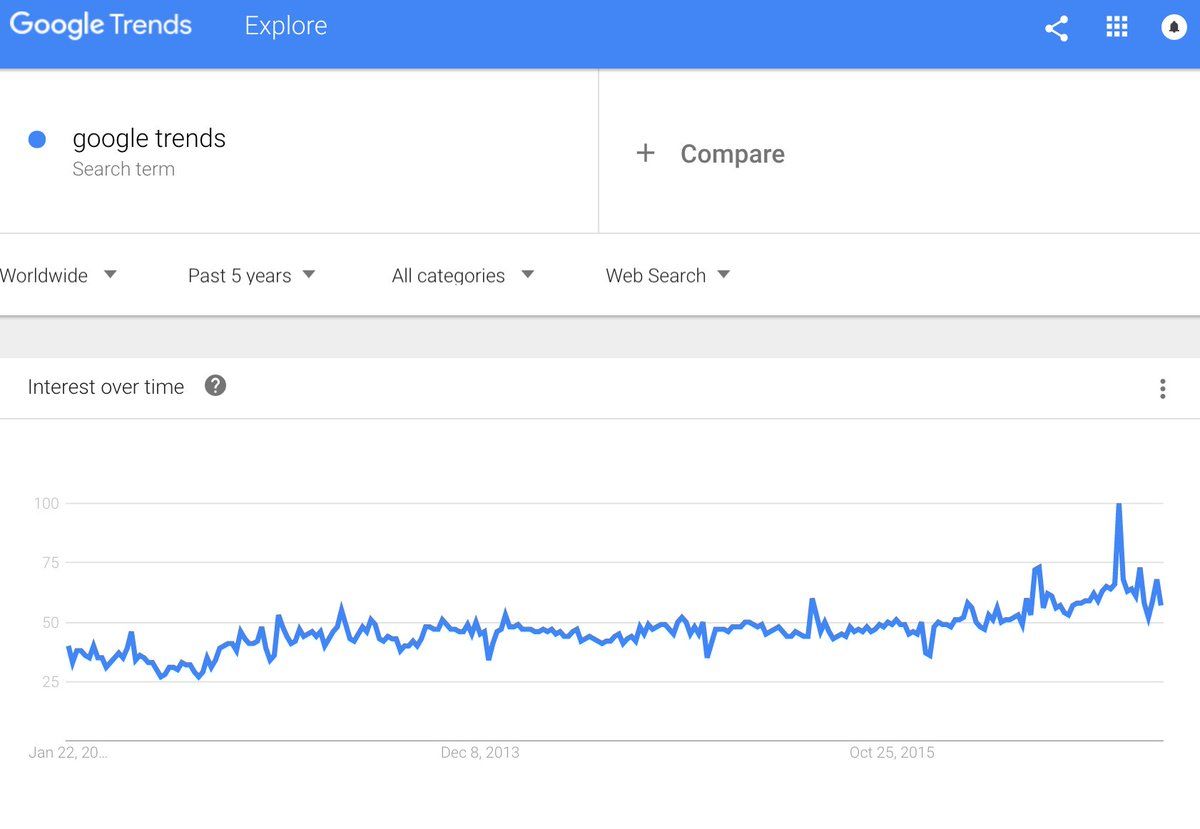Click the Oct 25, 2015 axis label
Viewport: 1200px width, 829px height.
pyautogui.click(x=892, y=752)
